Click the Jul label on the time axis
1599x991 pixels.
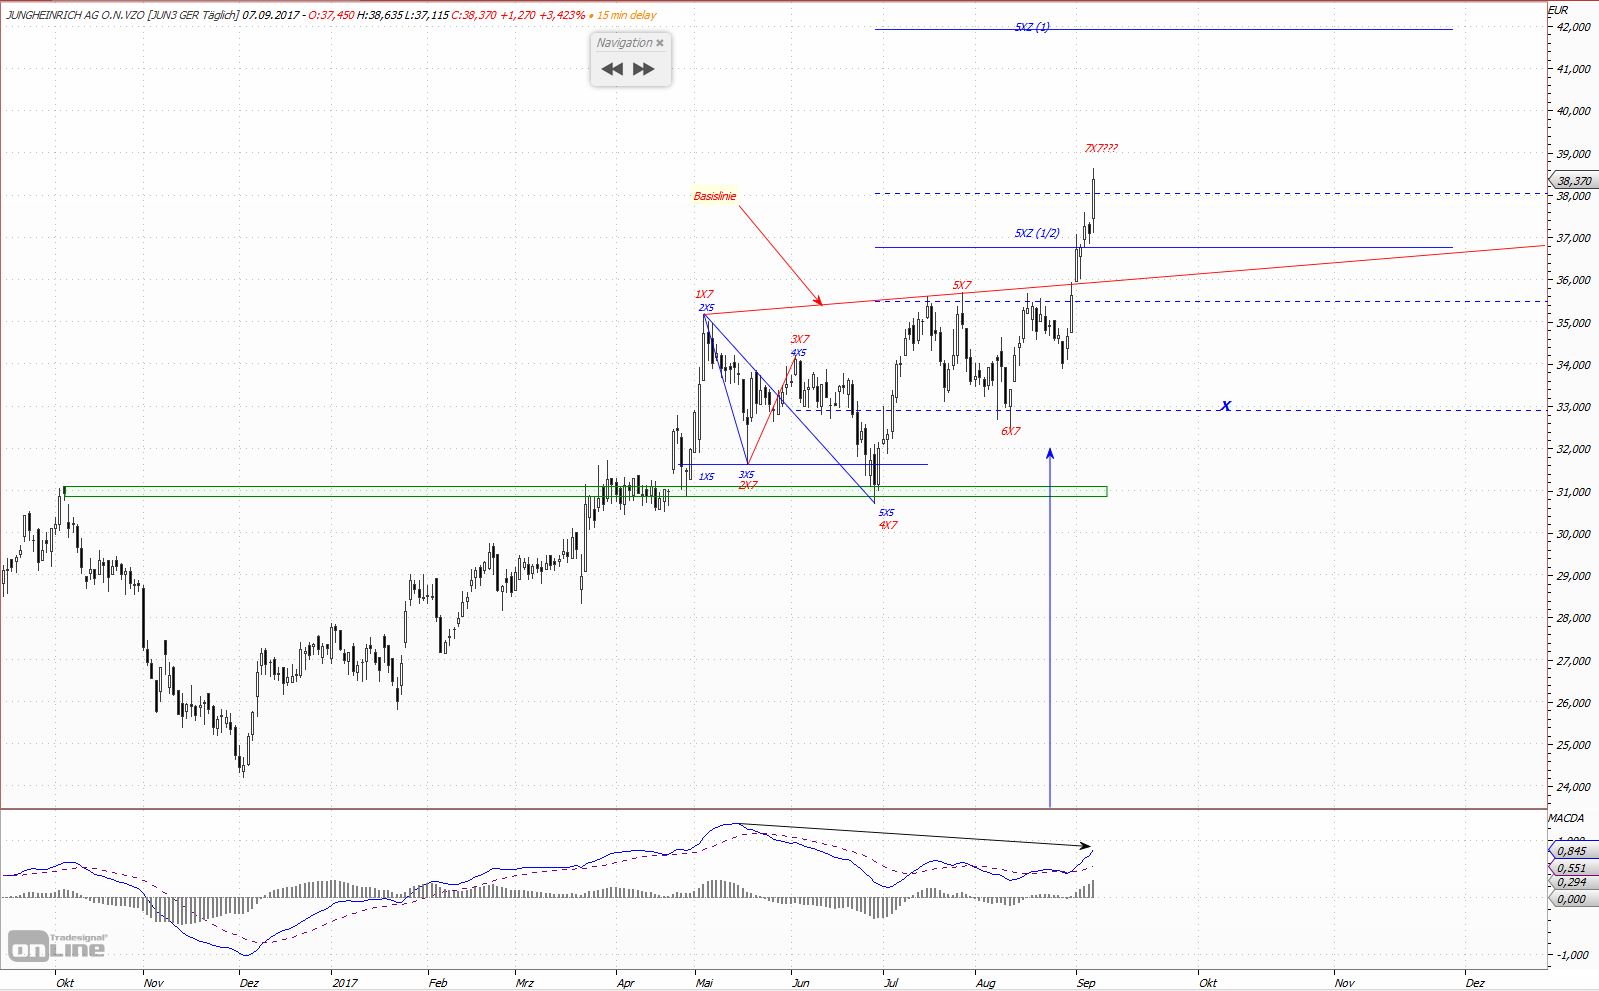pos(891,983)
